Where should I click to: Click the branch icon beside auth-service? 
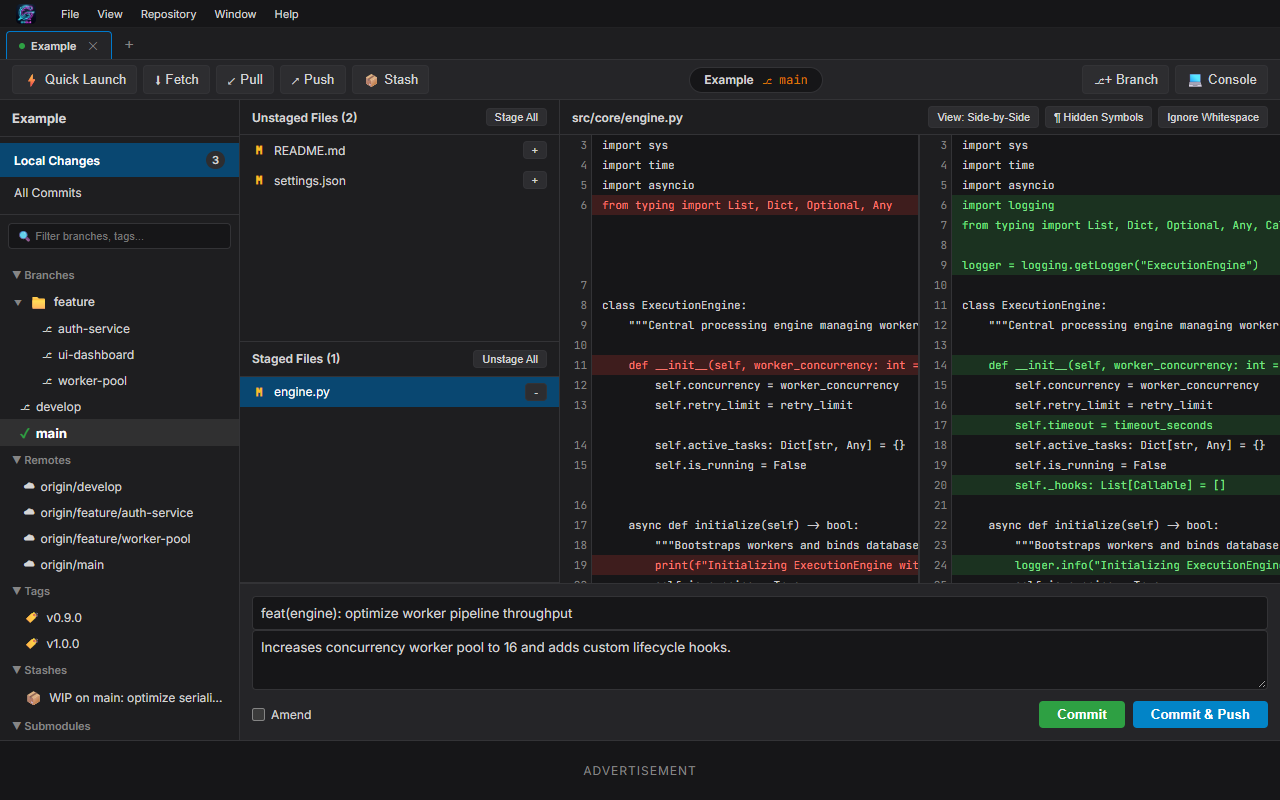click(47, 329)
